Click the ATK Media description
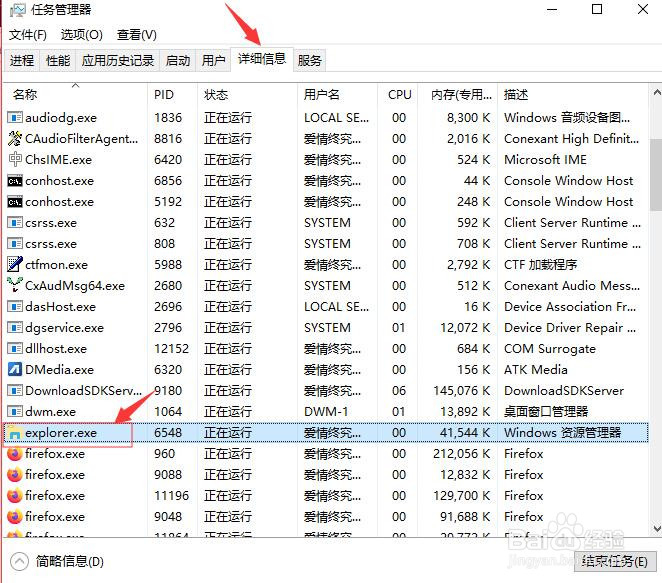Viewport: 662px width, 583px height. click(x=536, y=369)
